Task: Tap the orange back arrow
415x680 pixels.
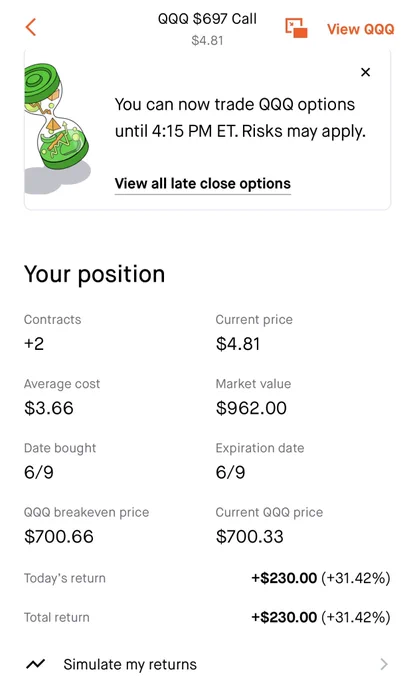Action: tap(30, 27)
